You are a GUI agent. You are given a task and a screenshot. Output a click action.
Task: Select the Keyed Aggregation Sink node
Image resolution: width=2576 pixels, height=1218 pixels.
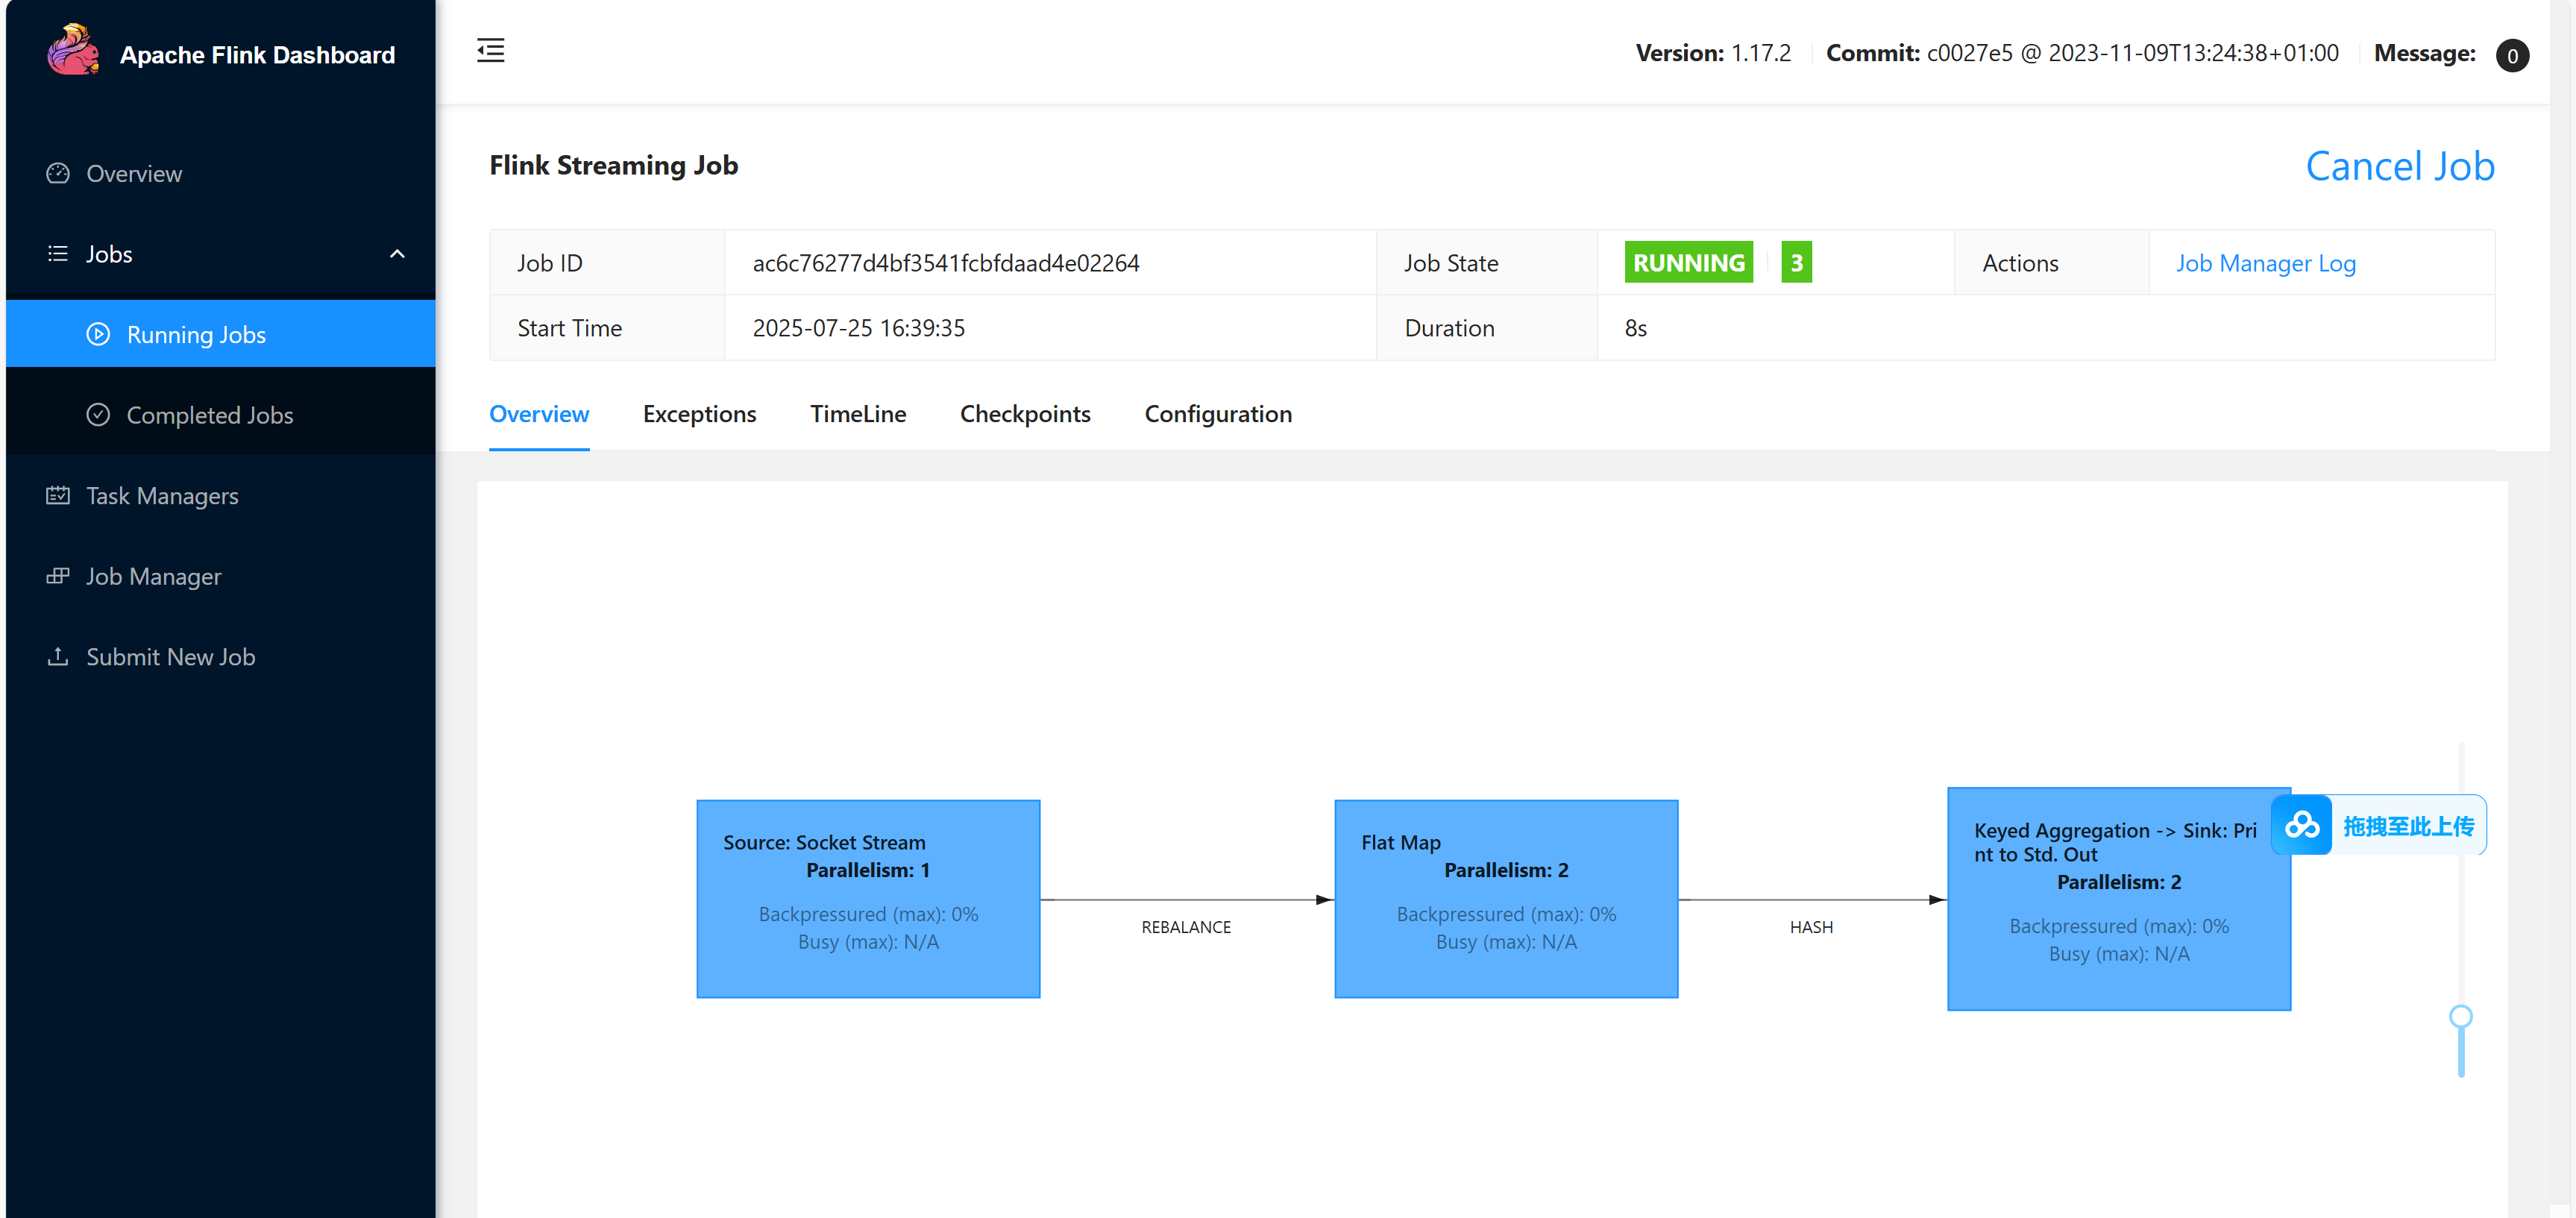2118,899
